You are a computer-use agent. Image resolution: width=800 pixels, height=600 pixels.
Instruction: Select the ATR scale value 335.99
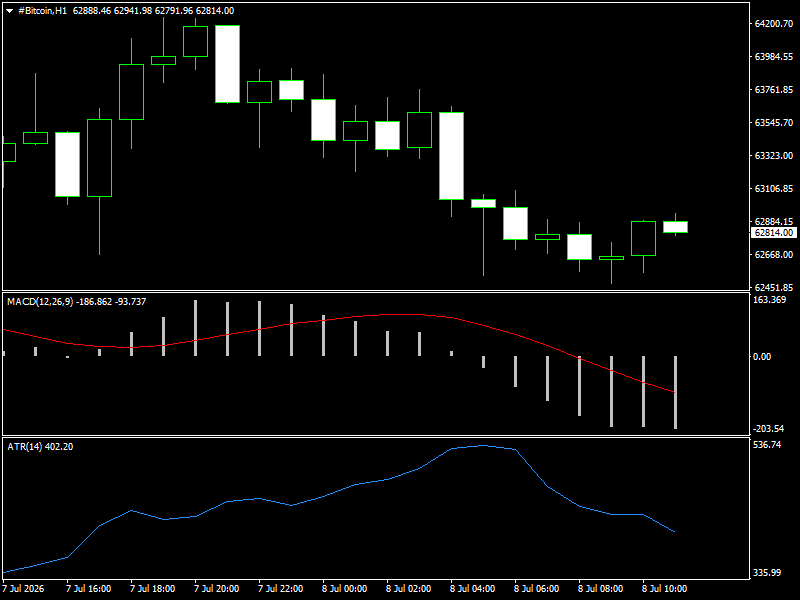(x=767, y=573)
